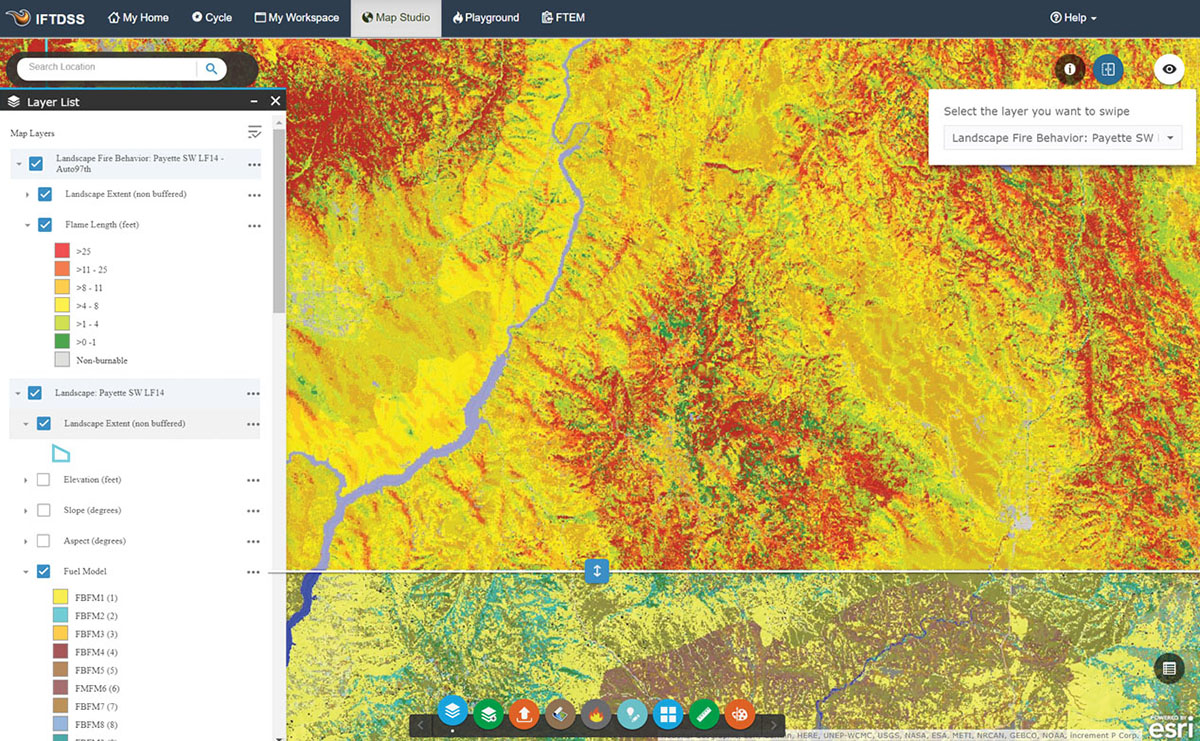Minimize the Layer List panel
Image resolution: width=1200 pixels, height=741 pixels.
tap(254, 102)
